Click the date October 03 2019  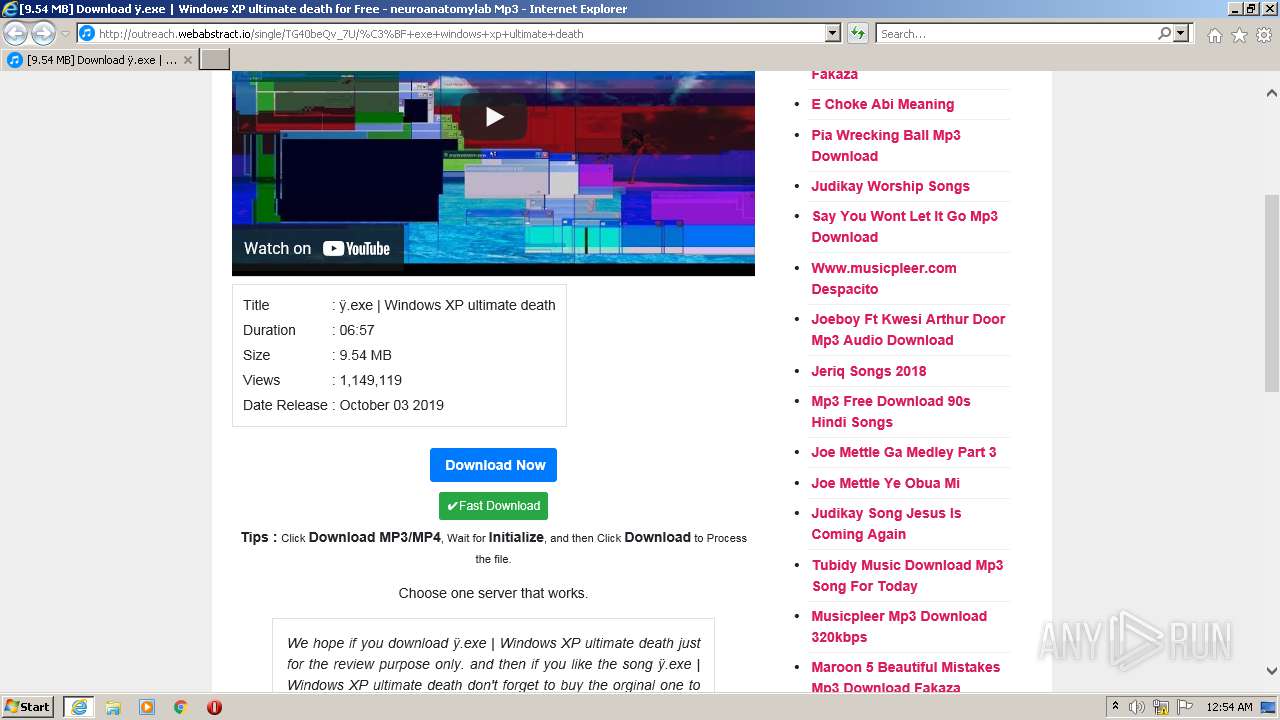[391, 405]
